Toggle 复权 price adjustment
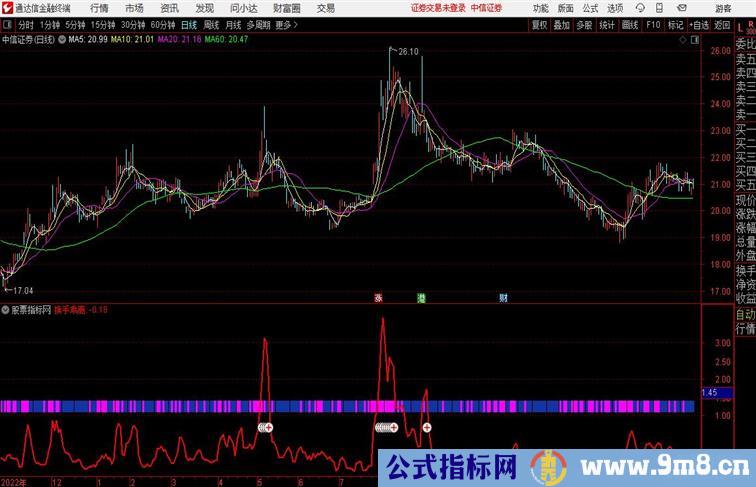Viewport: 756px width, 487px height. [x=539, y=24]
